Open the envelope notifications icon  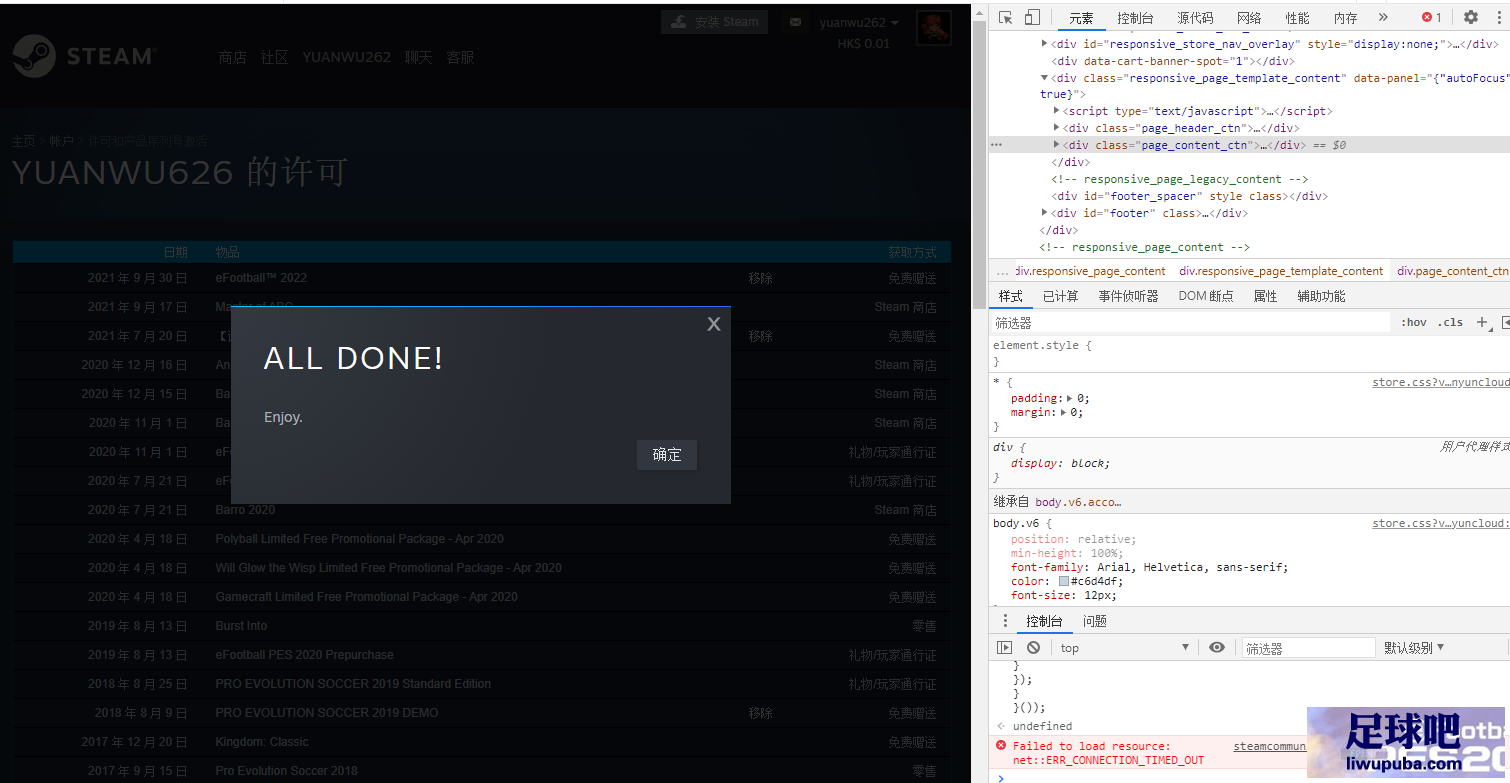tap(795, 22)
